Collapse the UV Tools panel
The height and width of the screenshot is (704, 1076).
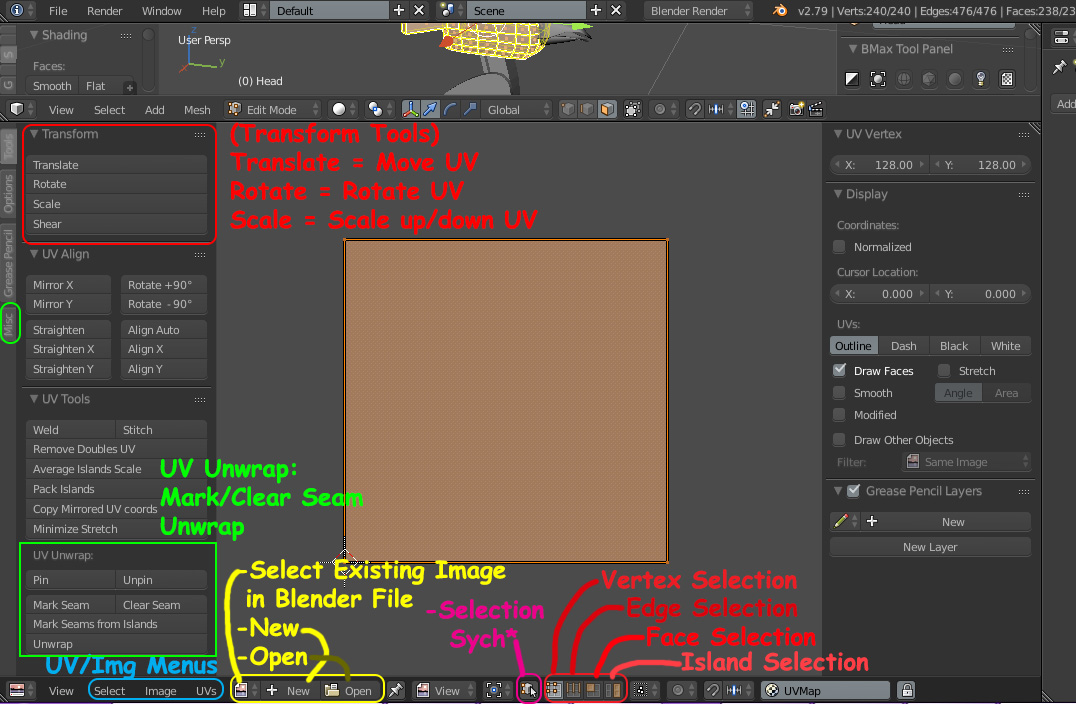[x=34, y=399]
